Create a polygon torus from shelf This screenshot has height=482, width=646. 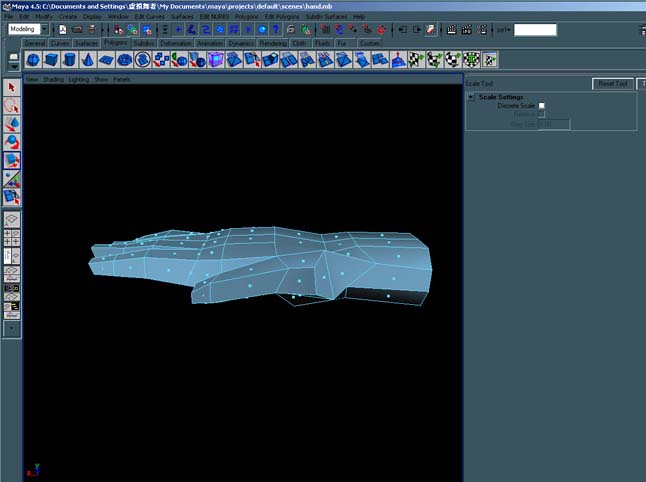124,60
